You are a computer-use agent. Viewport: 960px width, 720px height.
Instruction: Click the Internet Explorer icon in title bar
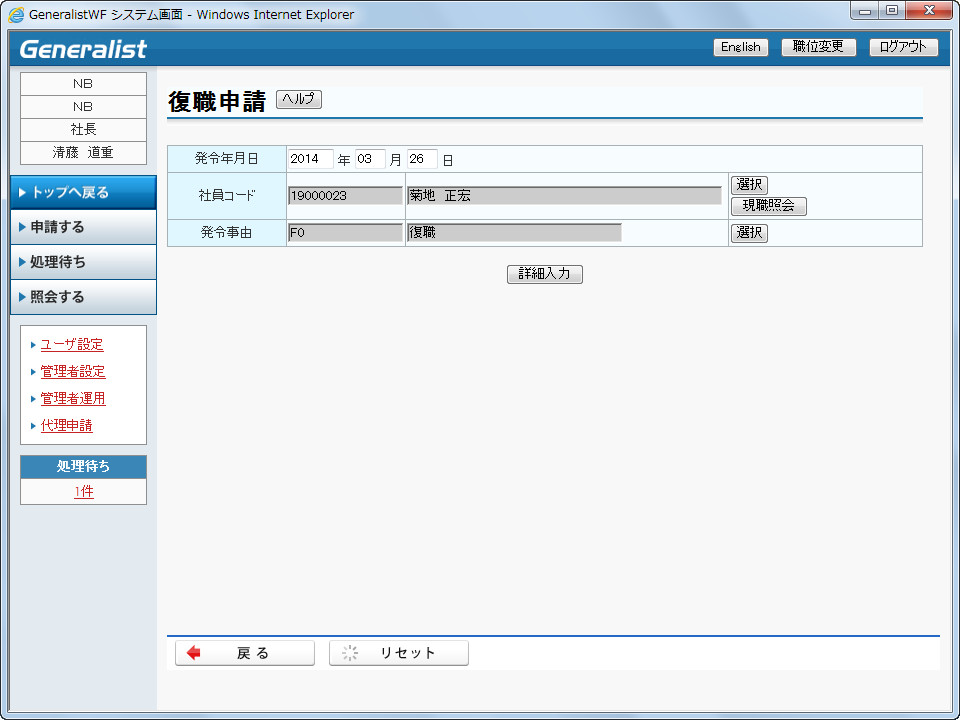pos(16,15)
